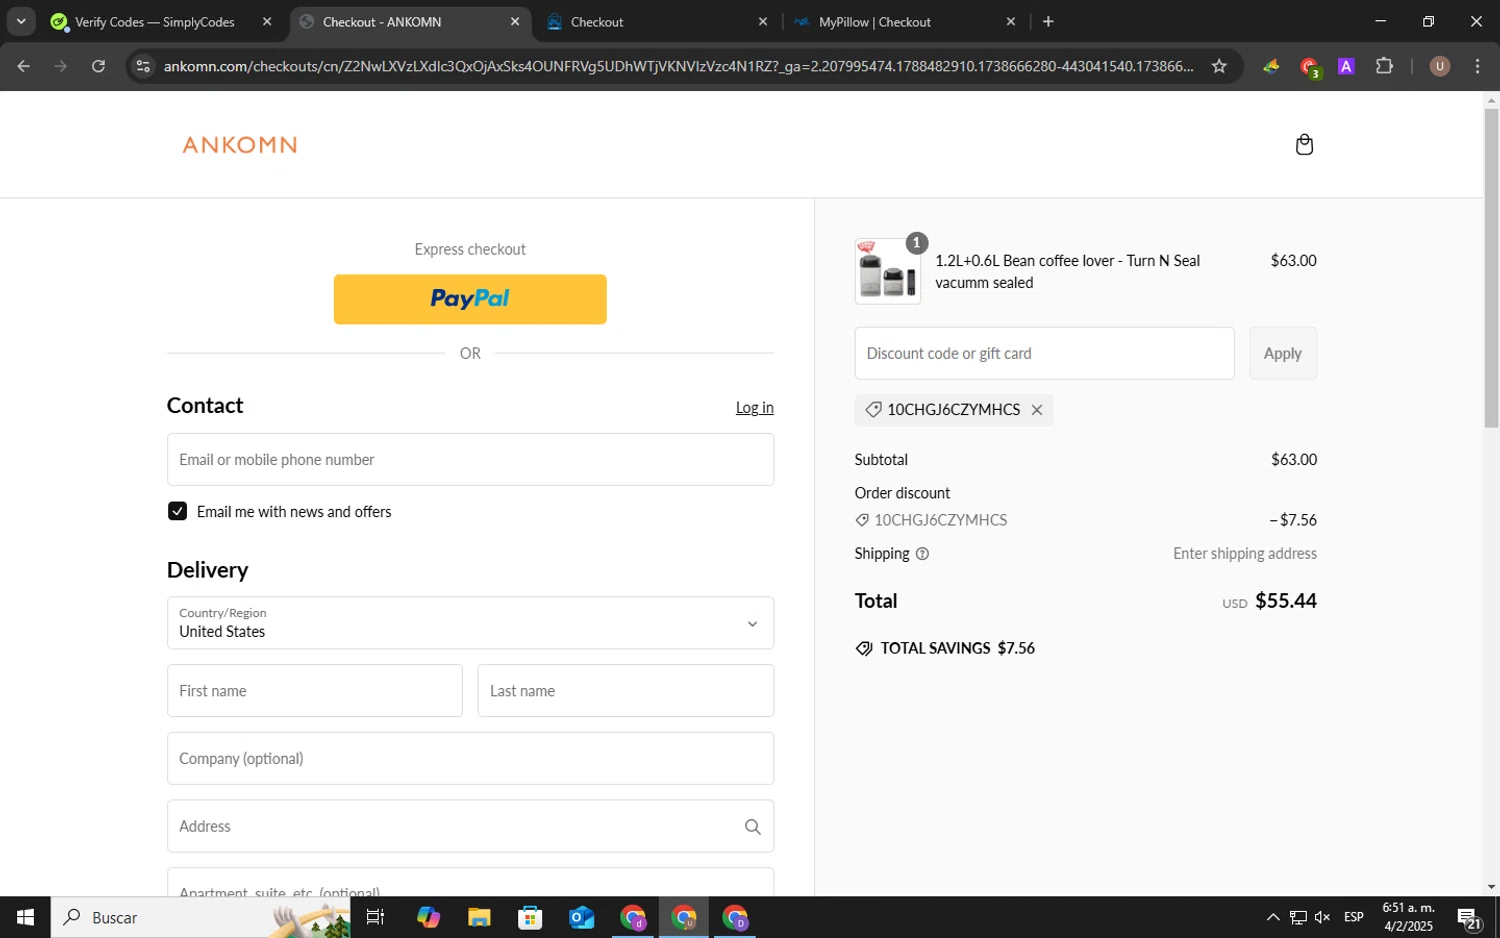The width and height of the screenshot is (1500, 938).
Task: Click the colorful extension icon beside bookmark star
Action: pos(1271,66)
